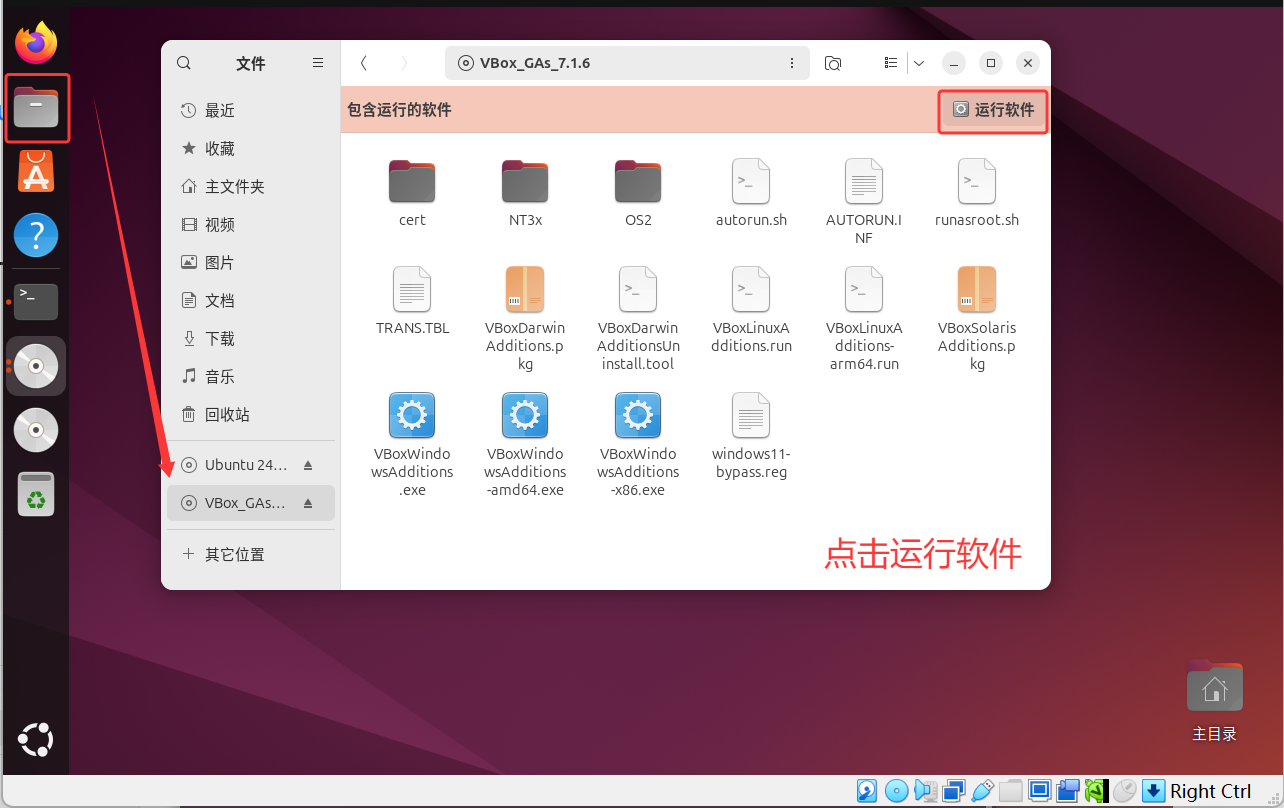Open the Files app in the dock
The image size is (1284, 808).
[36, 107]
